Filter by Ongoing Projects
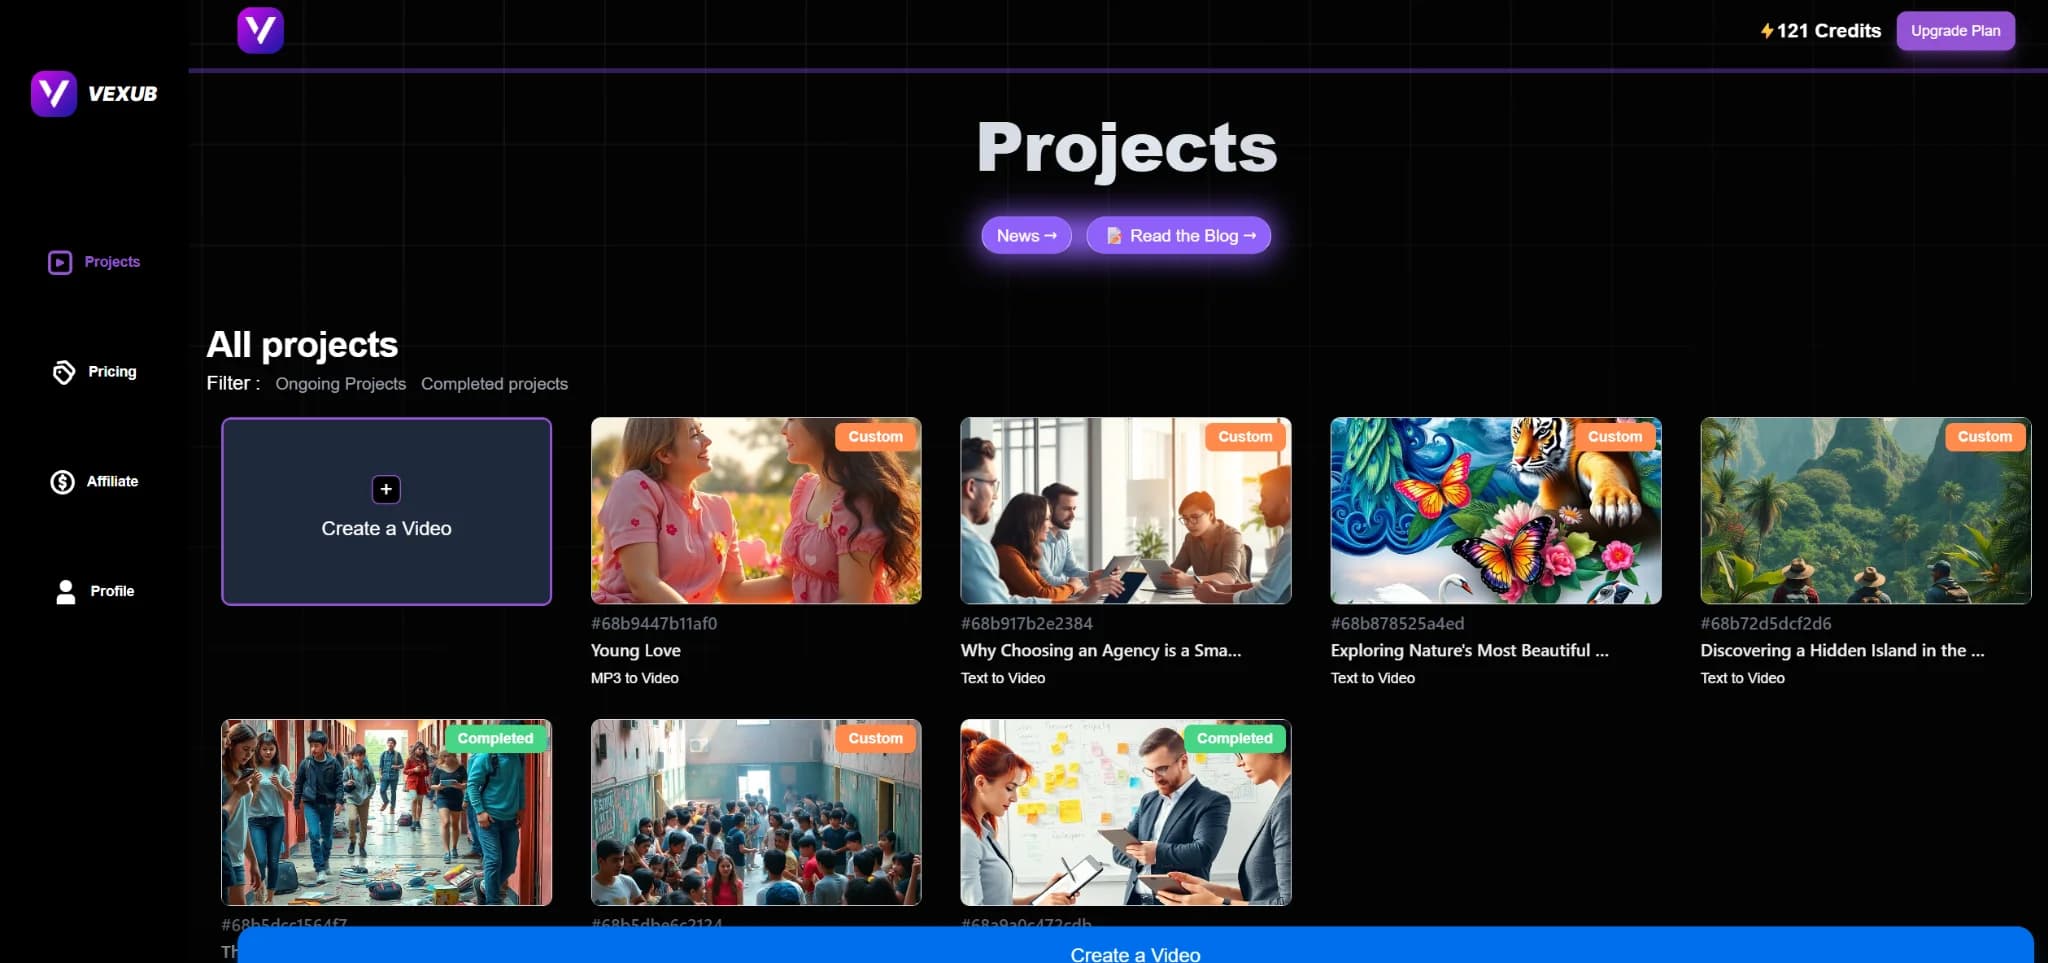 point(340,383)
